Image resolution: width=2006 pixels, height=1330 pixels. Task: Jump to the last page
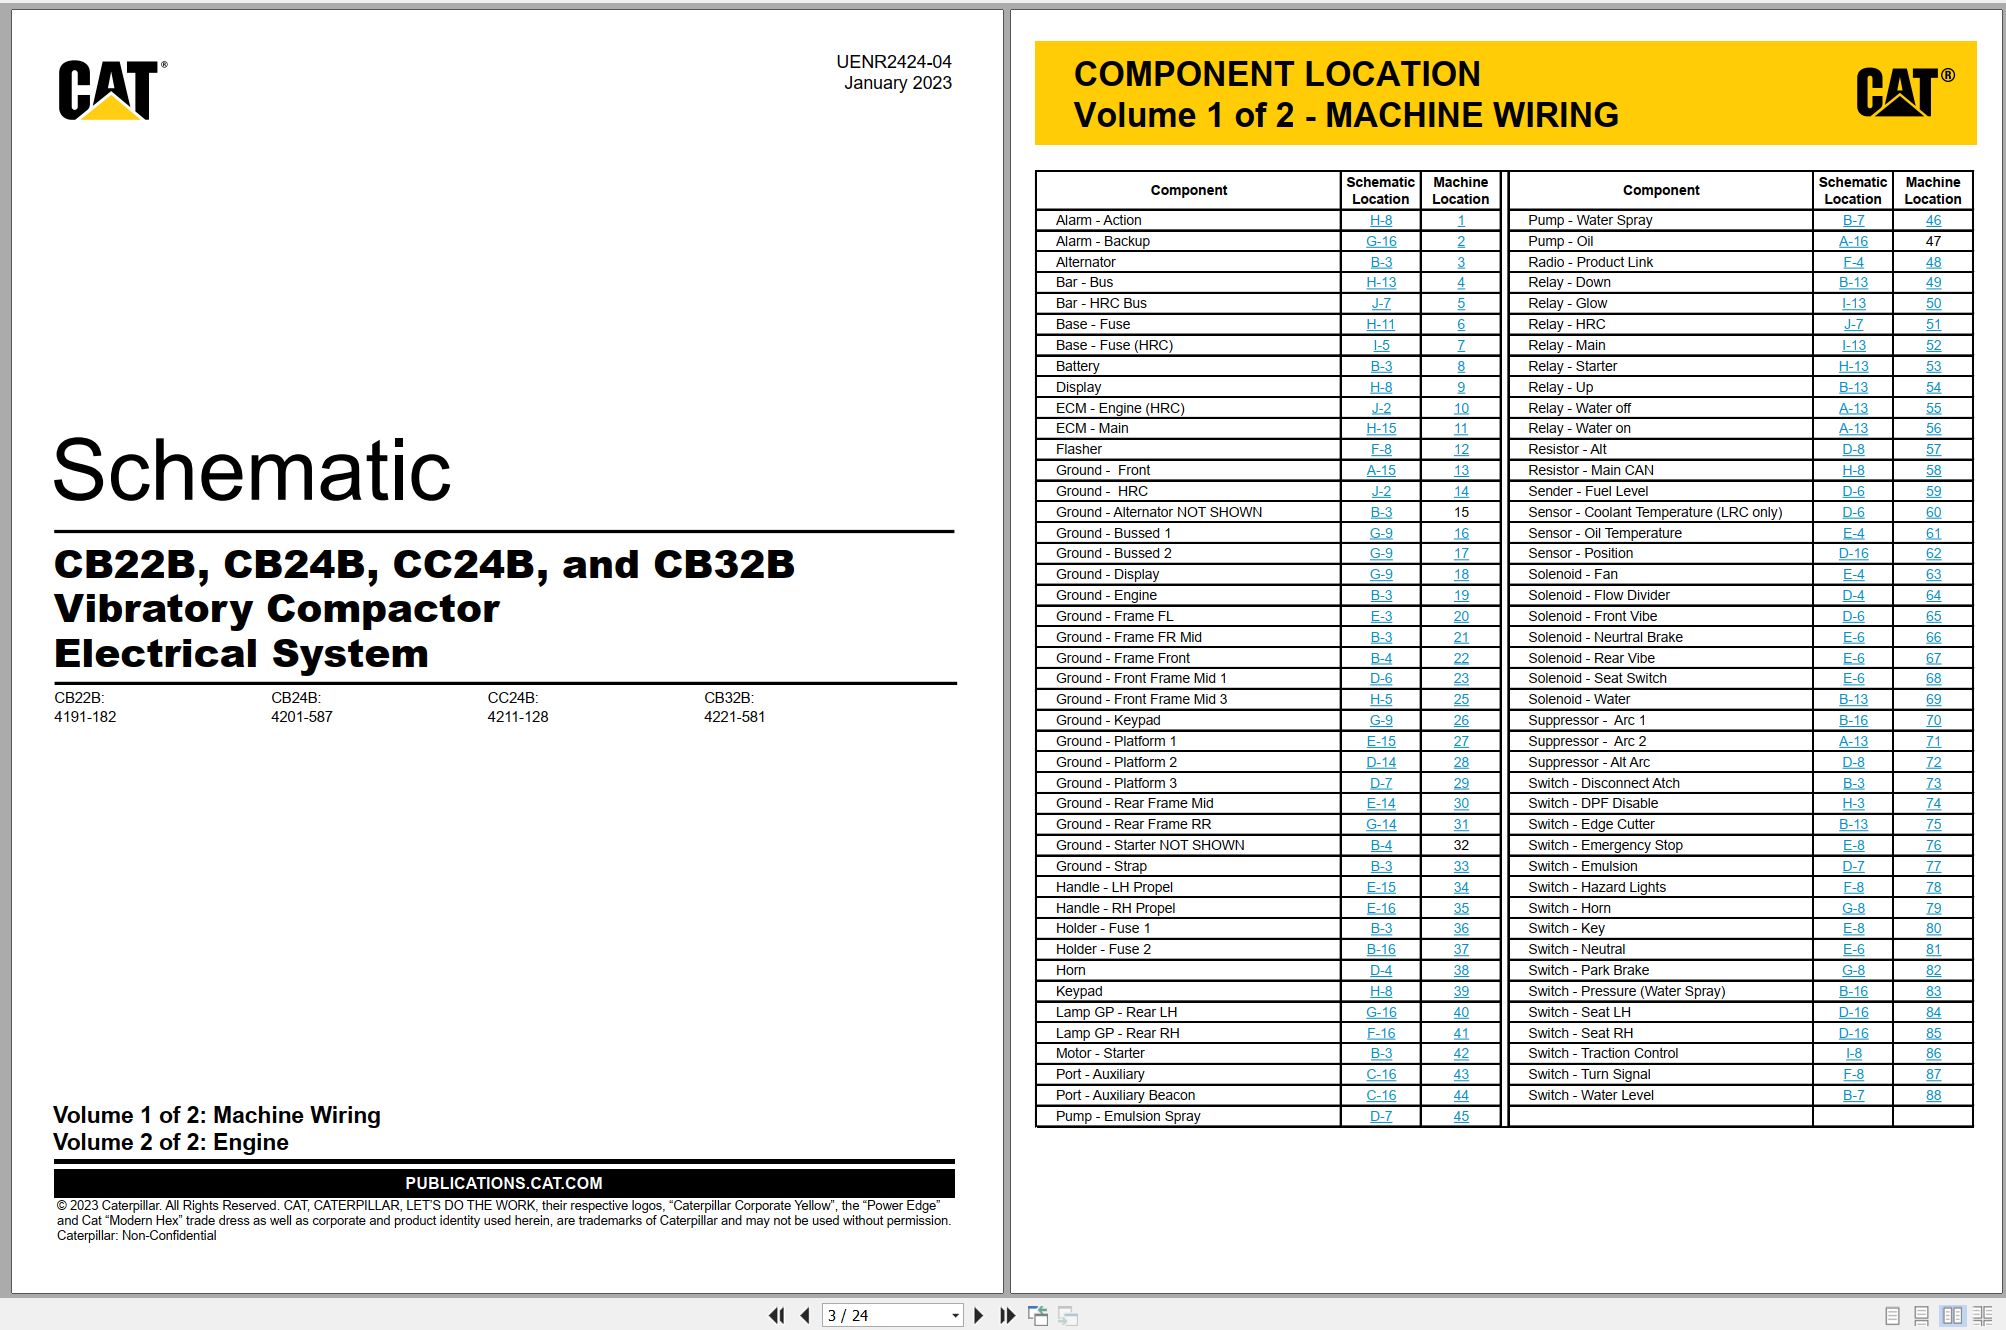click(1007, 1316)
